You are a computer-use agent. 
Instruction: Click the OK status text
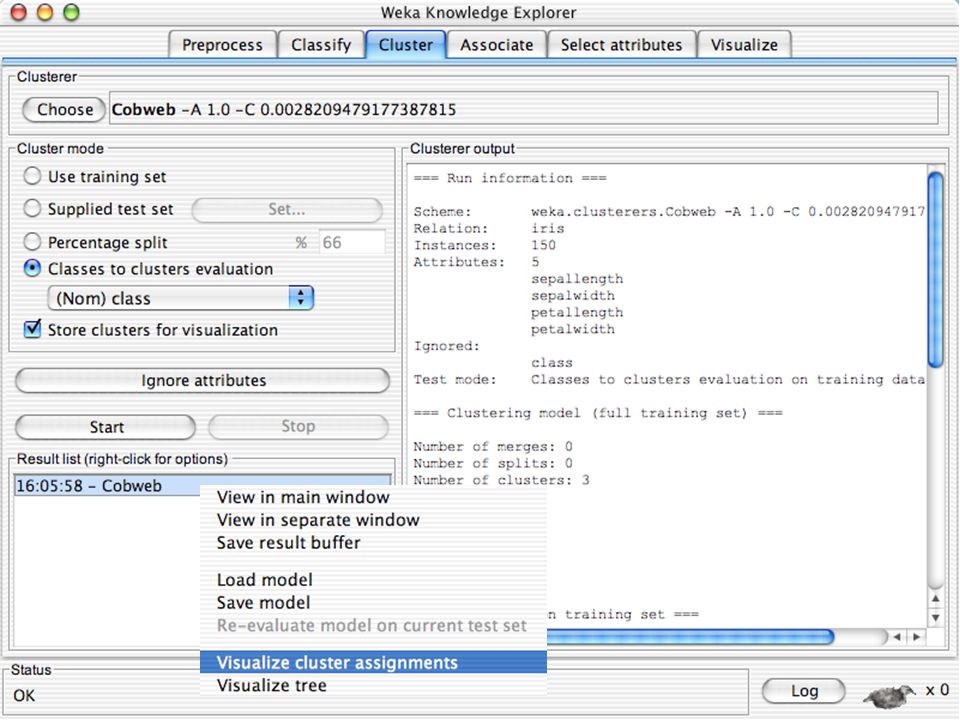[x=24, y=696]
